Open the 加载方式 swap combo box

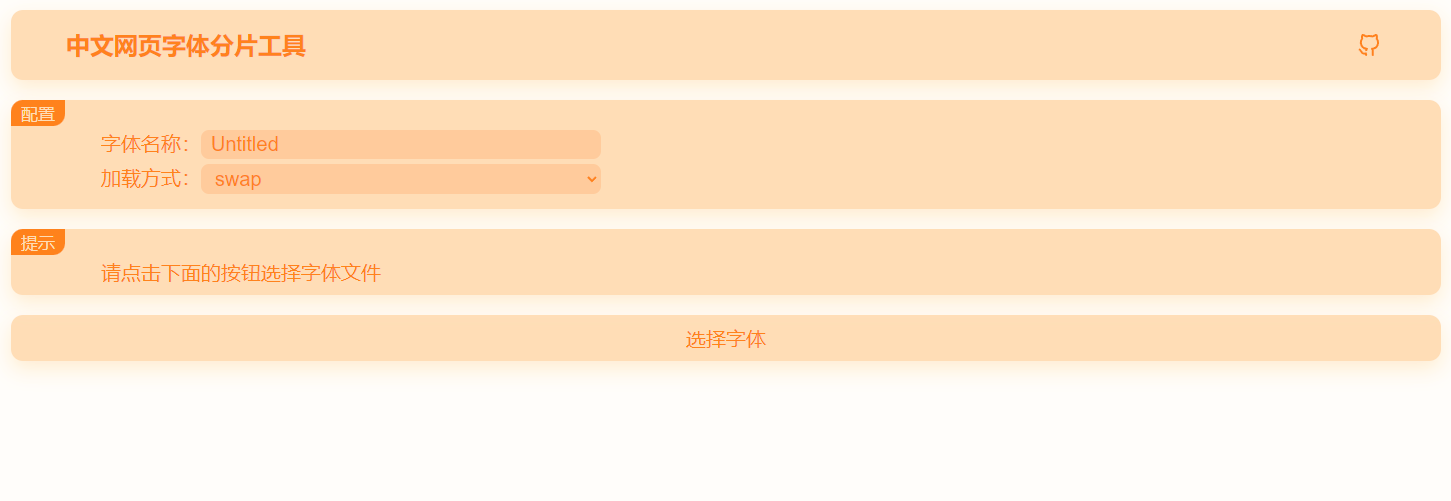[x=400, y=179]
